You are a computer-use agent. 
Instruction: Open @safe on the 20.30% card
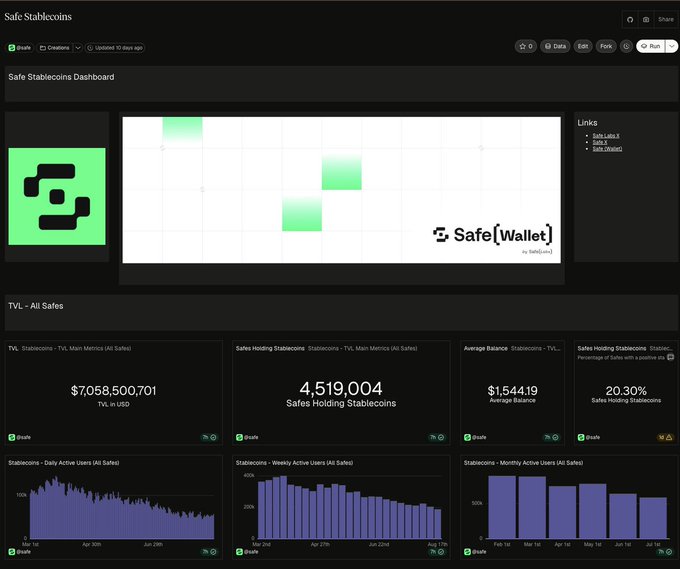click(589, 437)
